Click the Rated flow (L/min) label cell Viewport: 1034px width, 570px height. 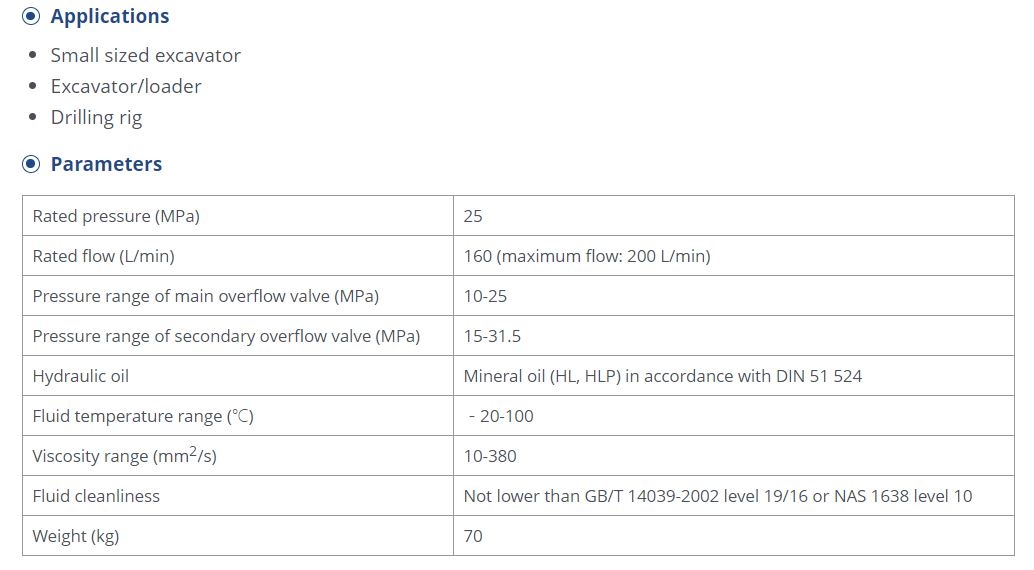coord(238,256)
